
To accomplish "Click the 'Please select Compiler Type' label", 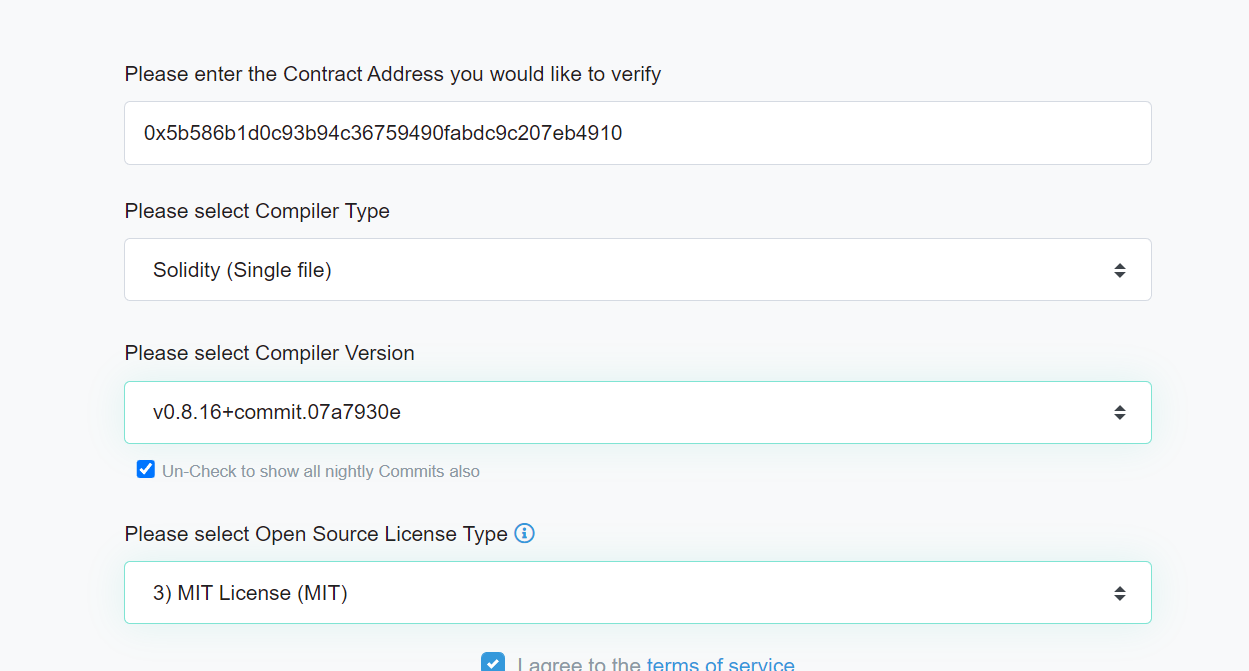I will [x=257, y=211].
